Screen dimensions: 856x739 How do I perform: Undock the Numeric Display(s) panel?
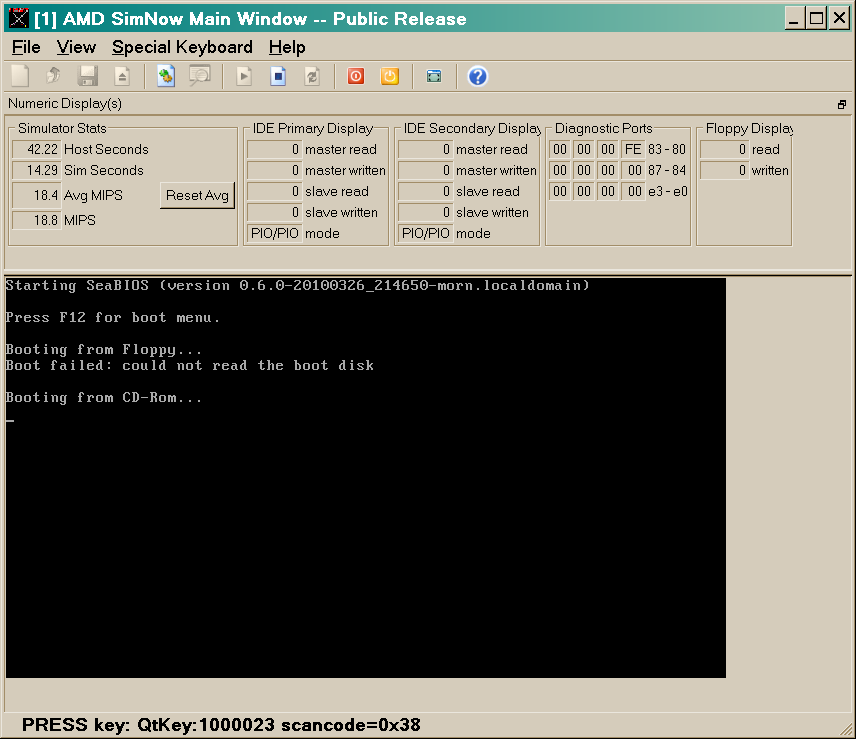pos(842,104)
